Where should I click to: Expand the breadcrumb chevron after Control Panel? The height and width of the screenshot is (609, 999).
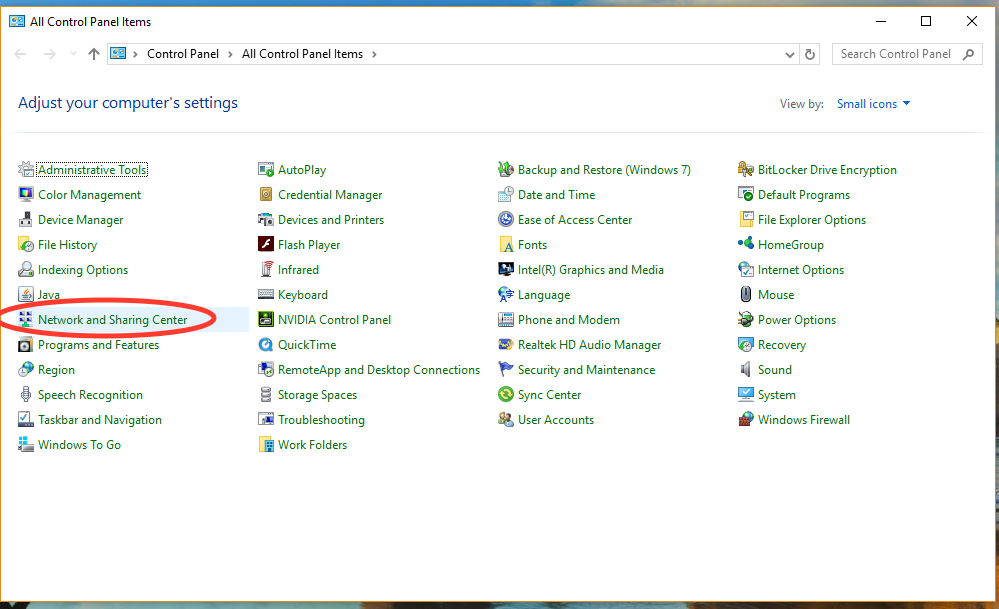(x=228, y=54)
